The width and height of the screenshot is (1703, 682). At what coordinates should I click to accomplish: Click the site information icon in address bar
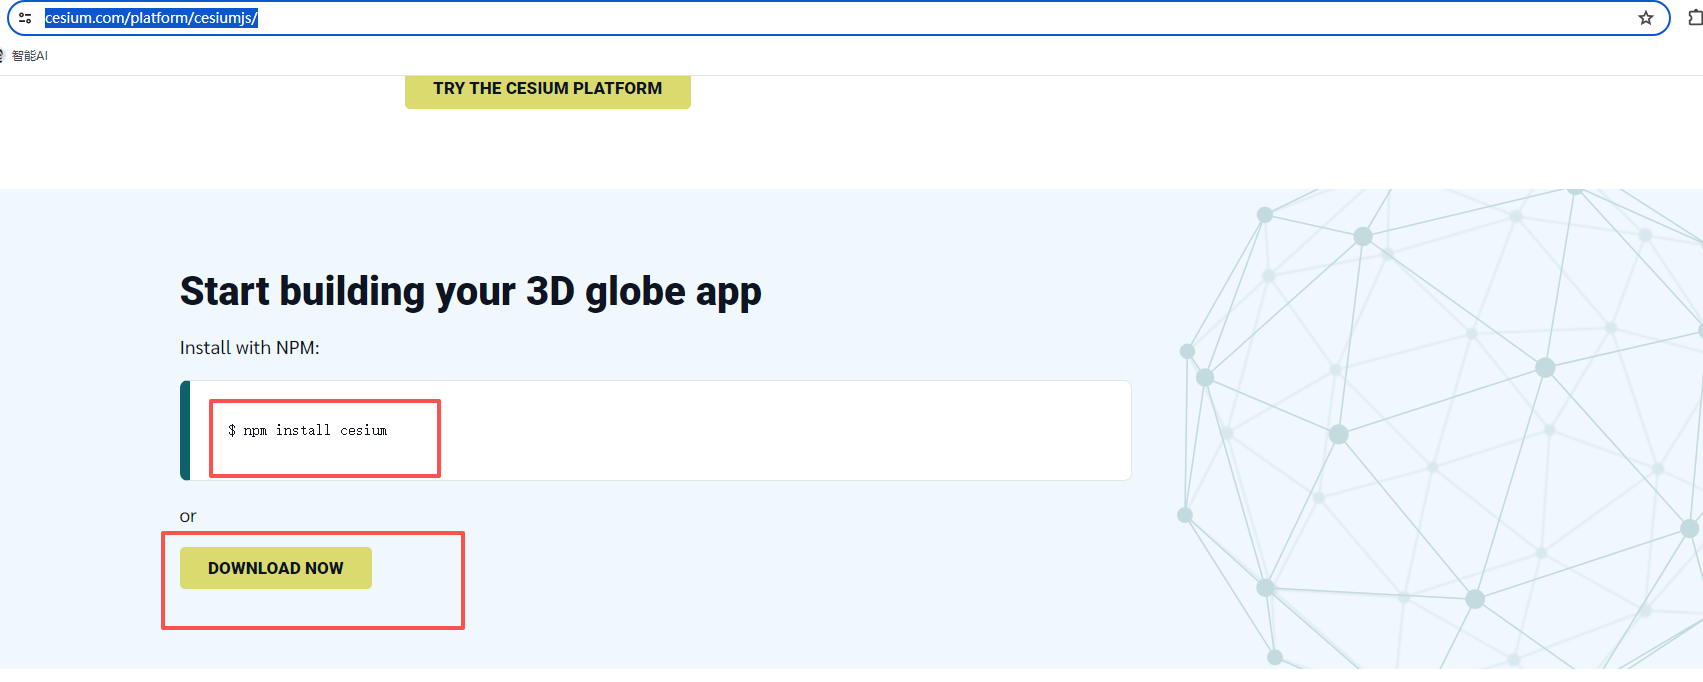[x=25, y=18]
